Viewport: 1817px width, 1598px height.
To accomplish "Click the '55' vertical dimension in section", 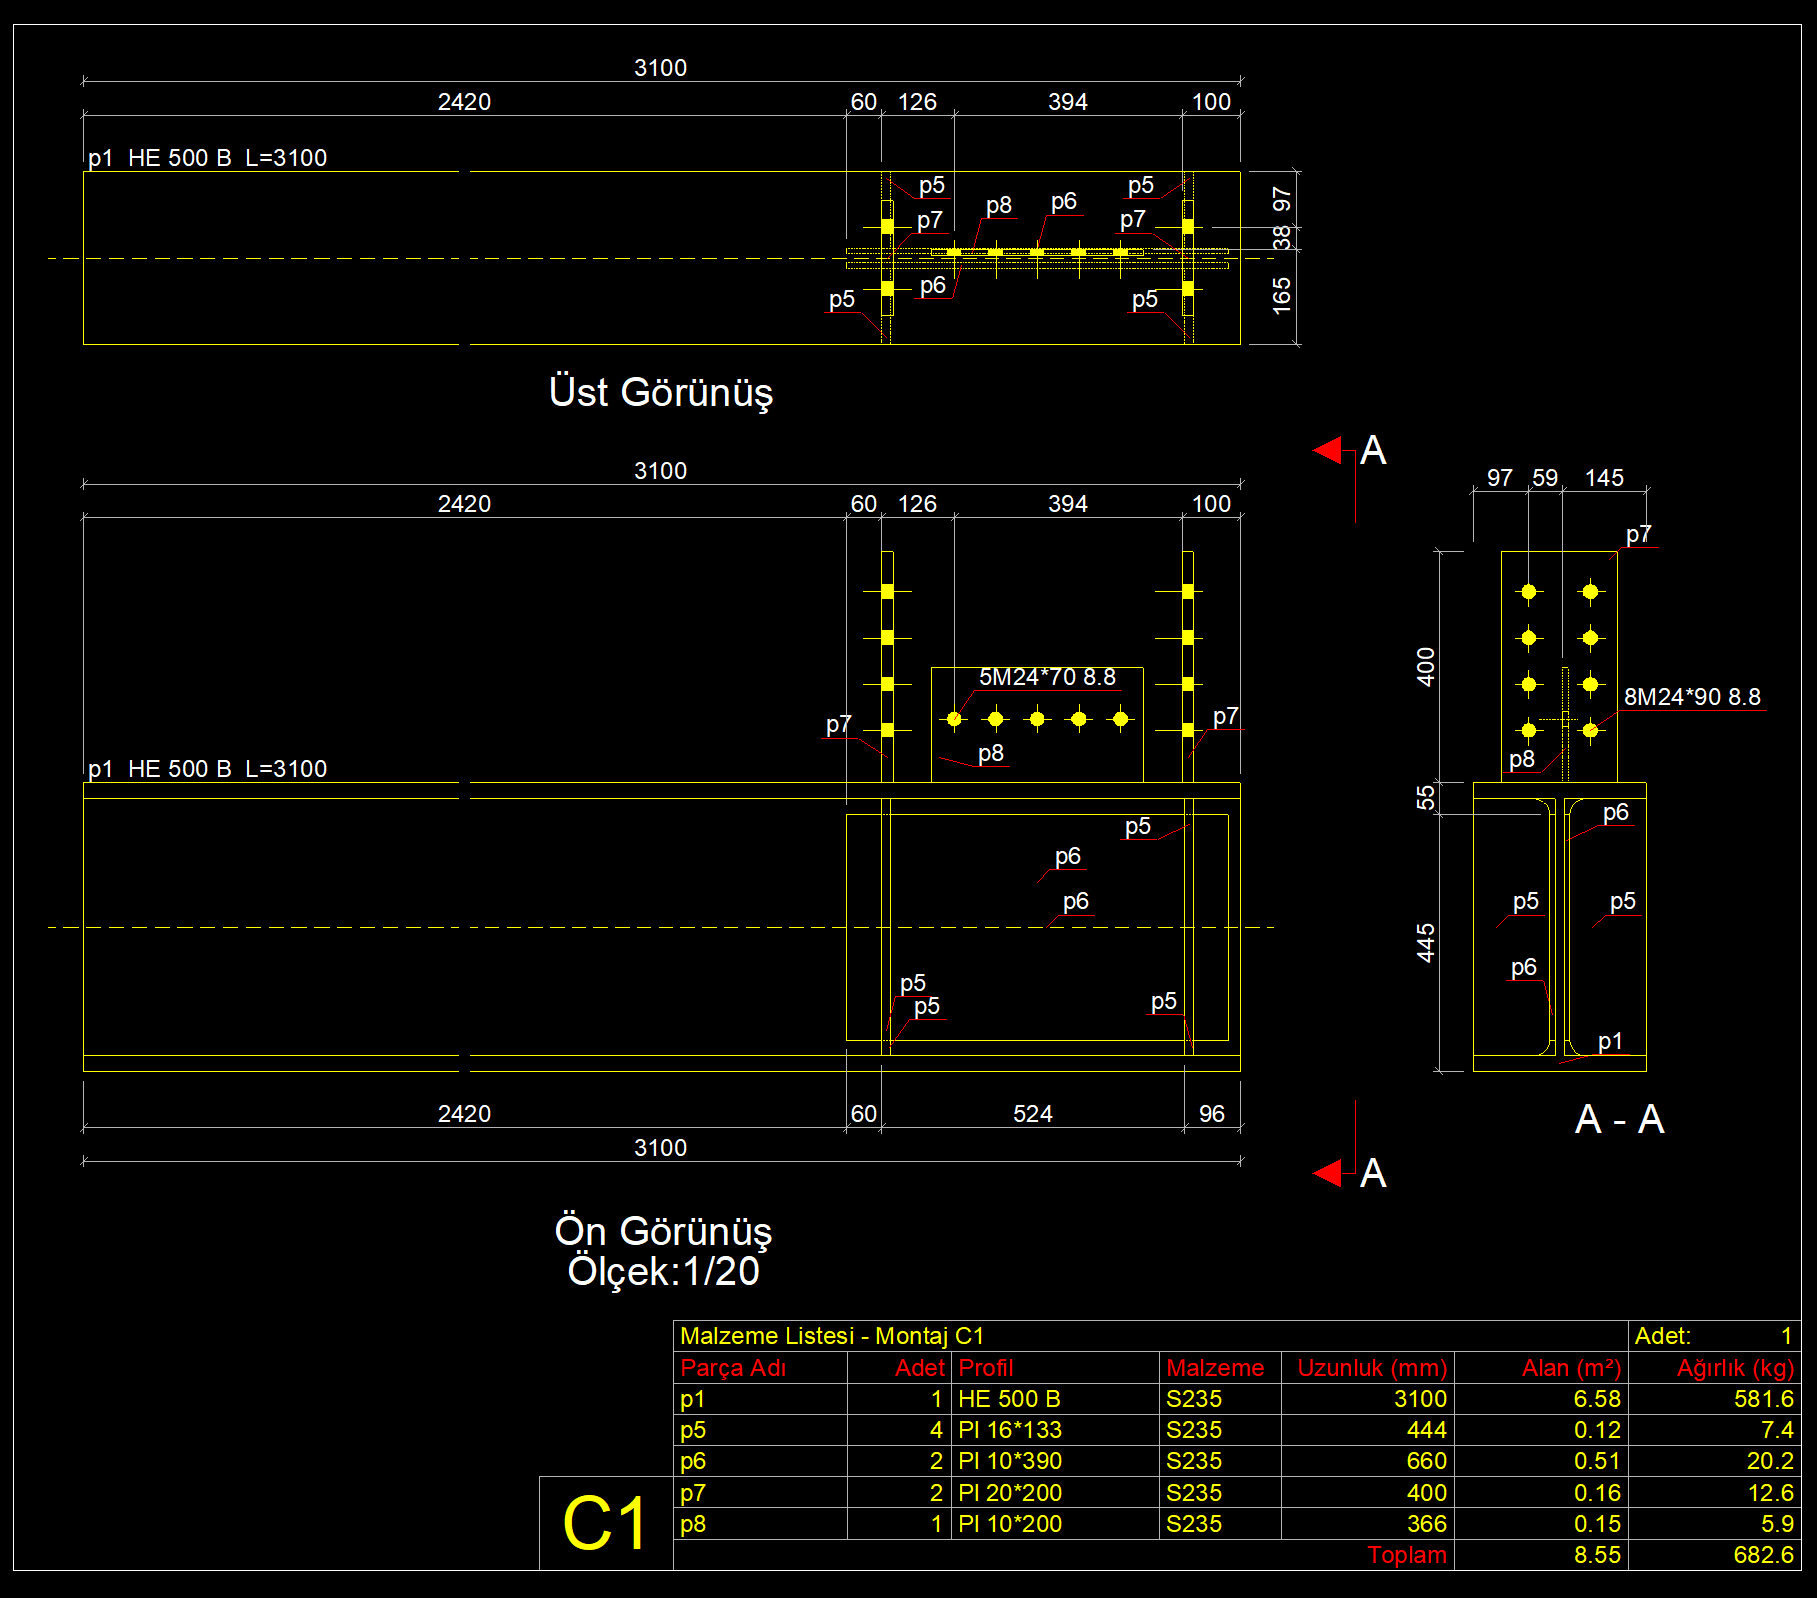I will coord(1426,797).
